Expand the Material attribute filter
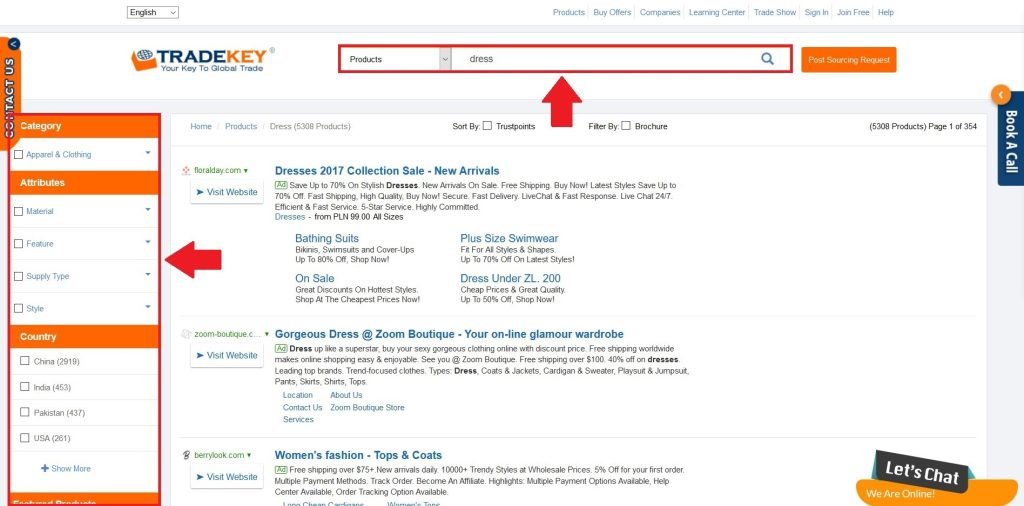The image size is (1024, 506). pos(148,210)
